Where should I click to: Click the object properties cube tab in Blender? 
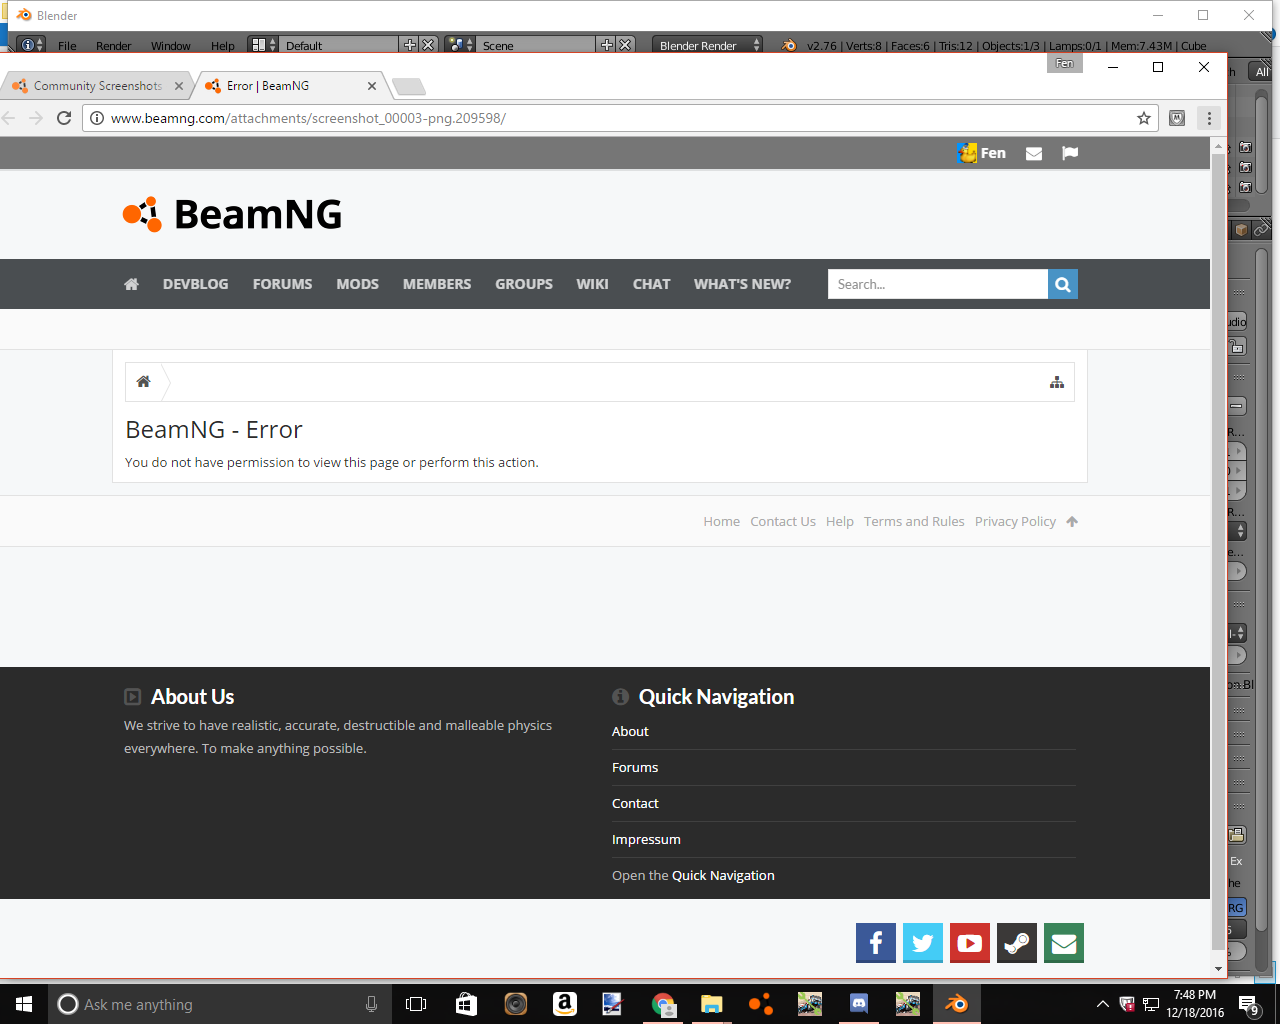[x=1241, y=230]
